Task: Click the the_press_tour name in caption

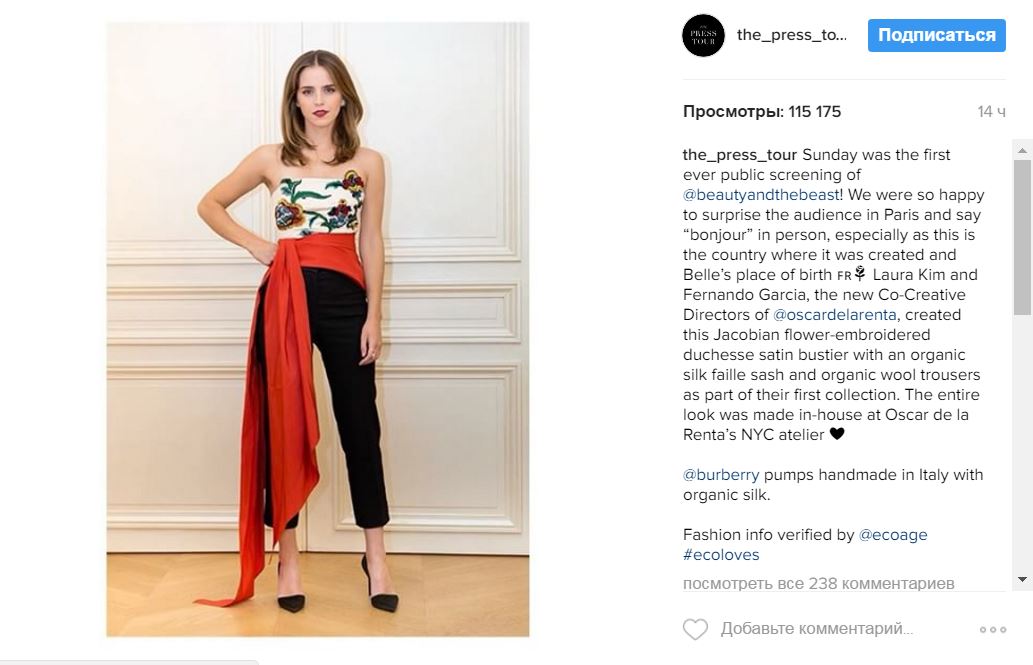Action: click(739, 155)
